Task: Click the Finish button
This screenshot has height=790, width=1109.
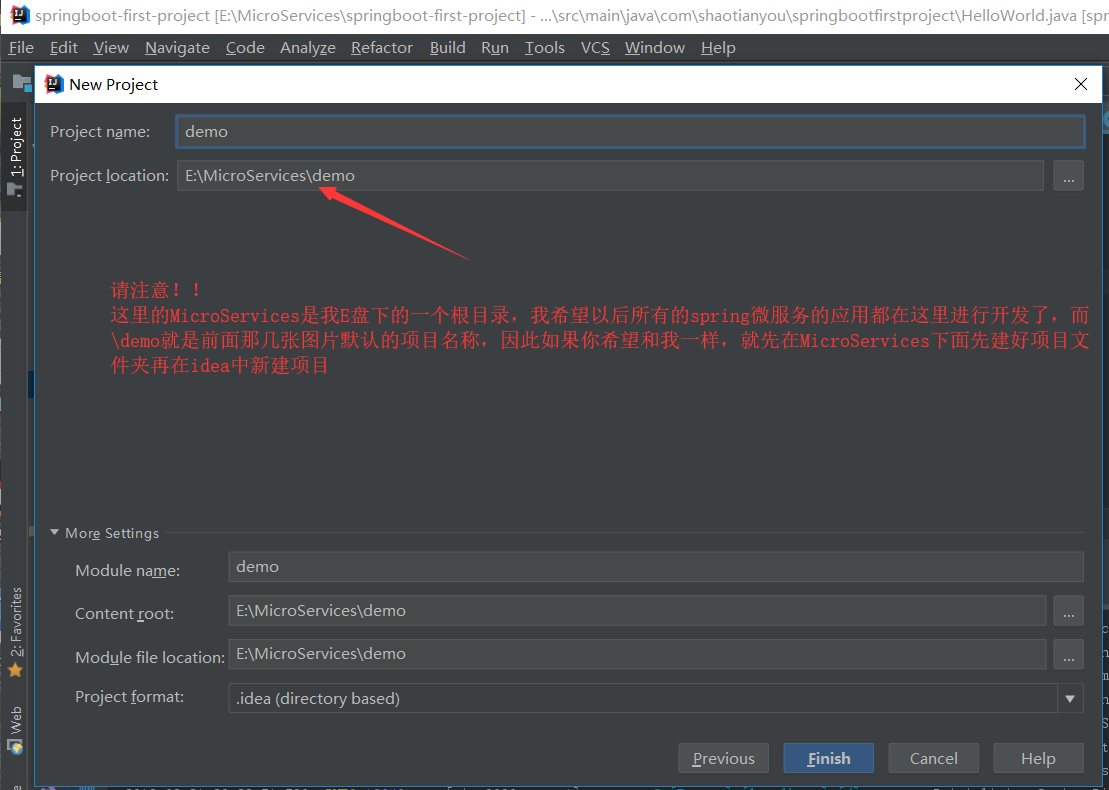Action: [x=828, y=758]
